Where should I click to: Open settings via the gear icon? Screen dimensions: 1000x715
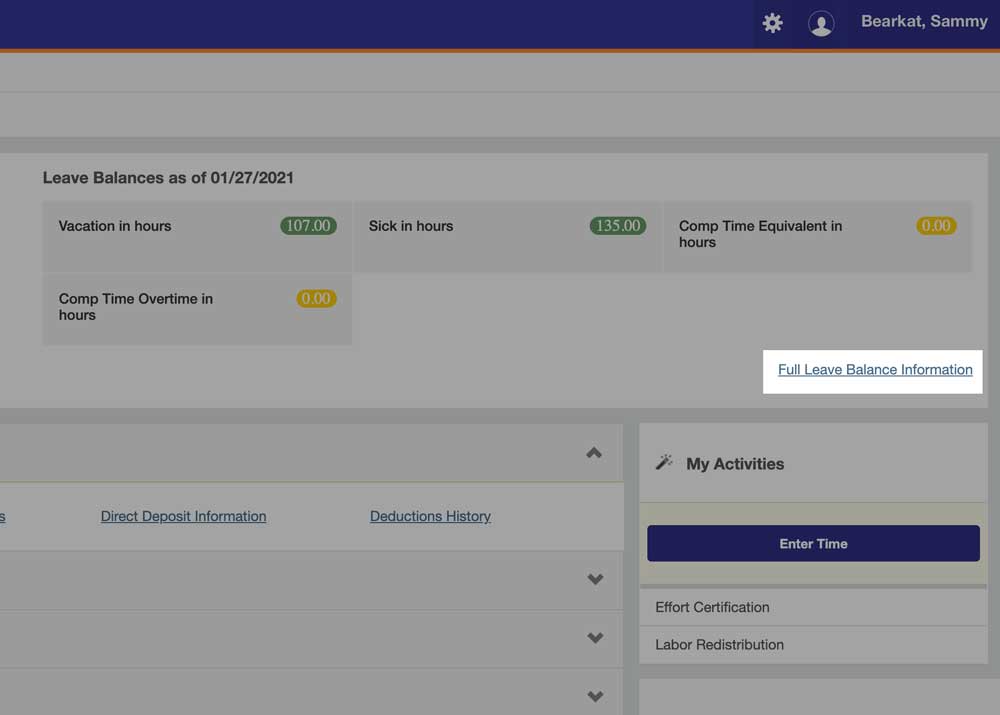pyautogui.click(x=772, y=22)
